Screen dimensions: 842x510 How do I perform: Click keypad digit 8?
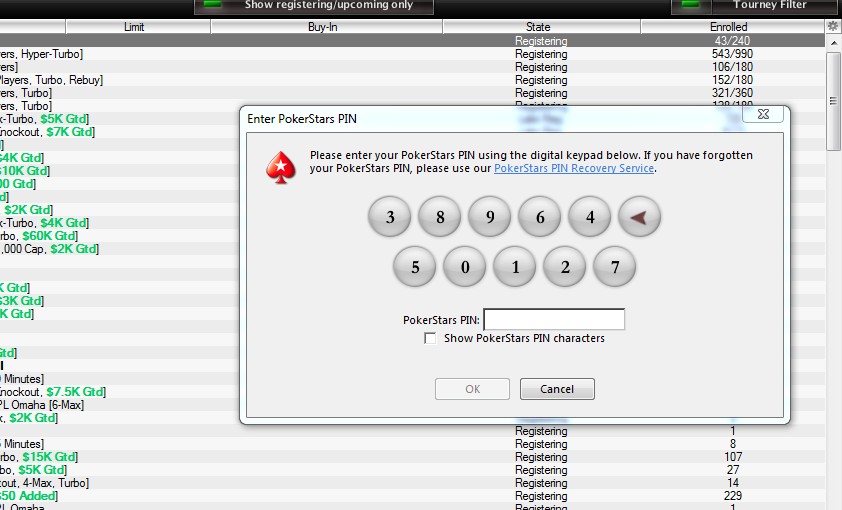(x=440, y=217)
